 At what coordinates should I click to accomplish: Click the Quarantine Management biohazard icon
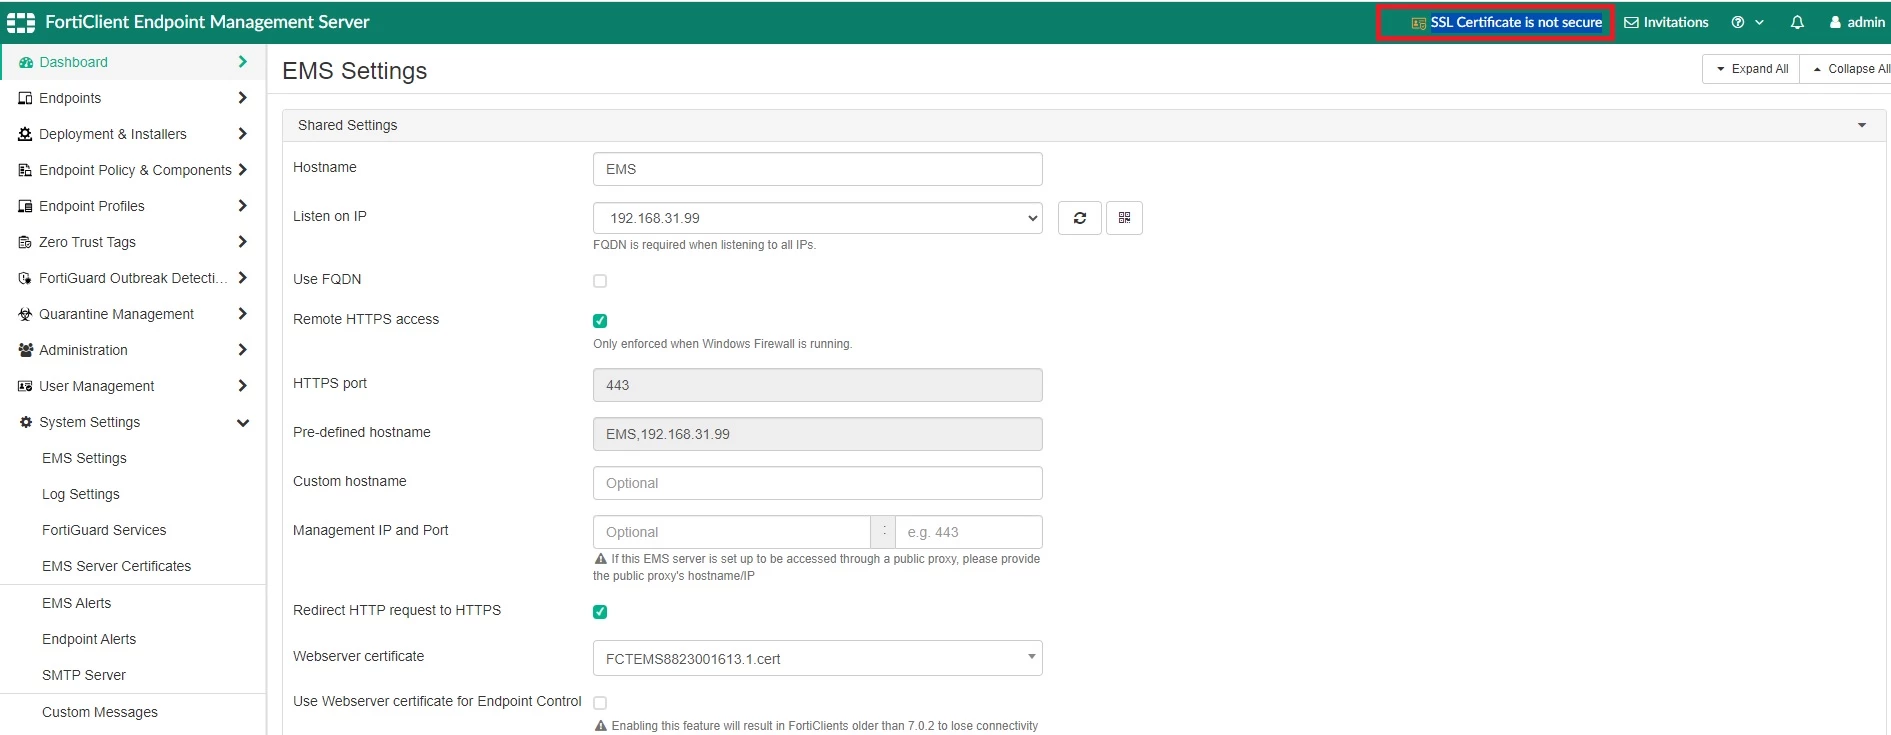[x=26, y=314]
